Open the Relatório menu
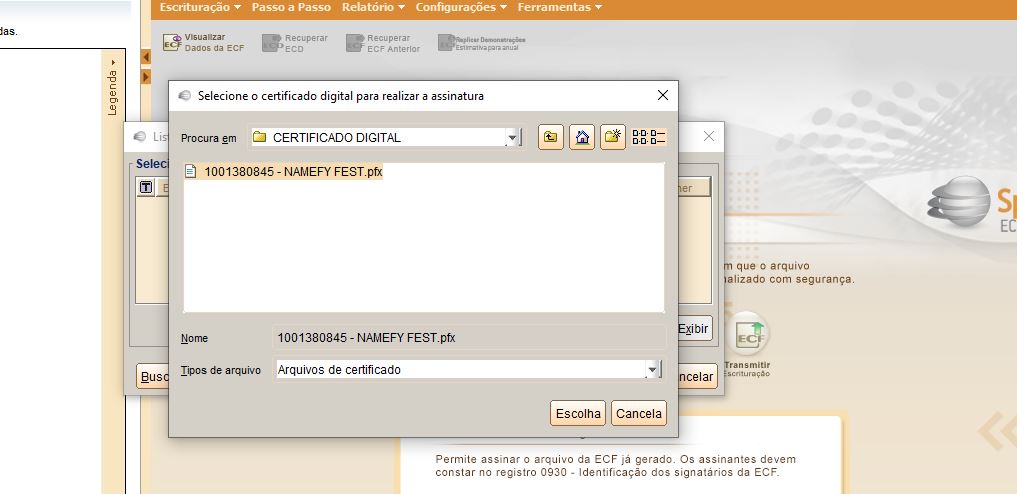 coord(373,7)
